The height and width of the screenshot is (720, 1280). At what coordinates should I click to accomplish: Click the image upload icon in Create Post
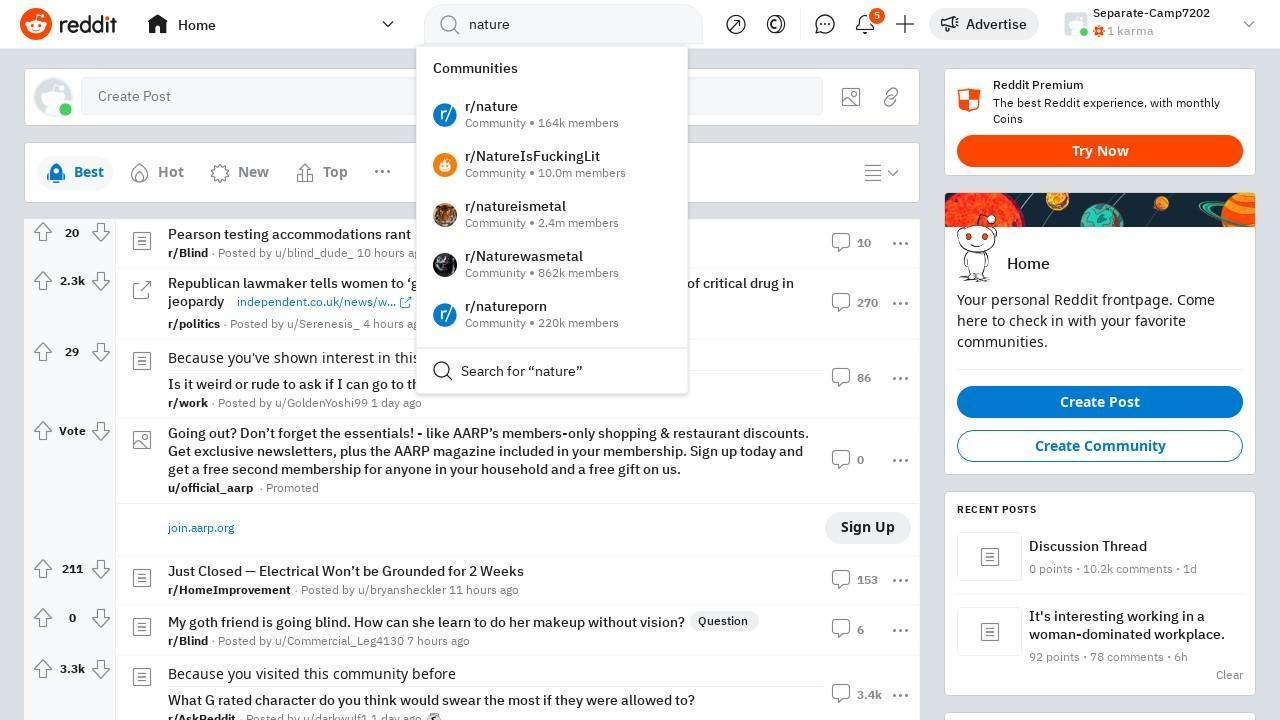[x=851, y=97]
